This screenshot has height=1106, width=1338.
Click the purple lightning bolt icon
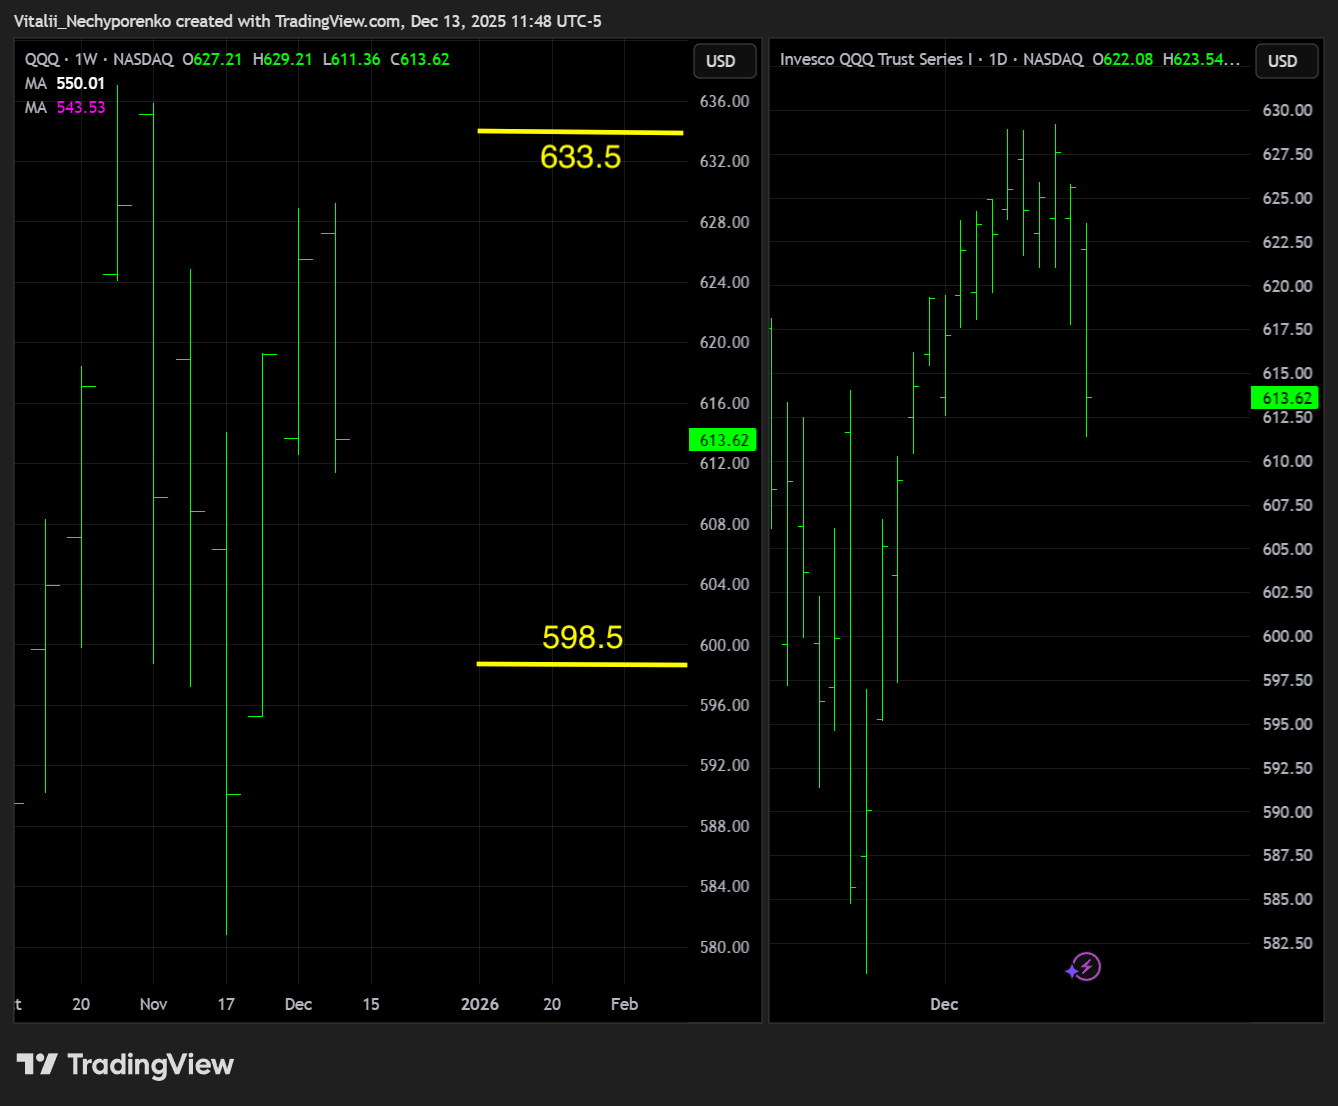point(1084,967)
